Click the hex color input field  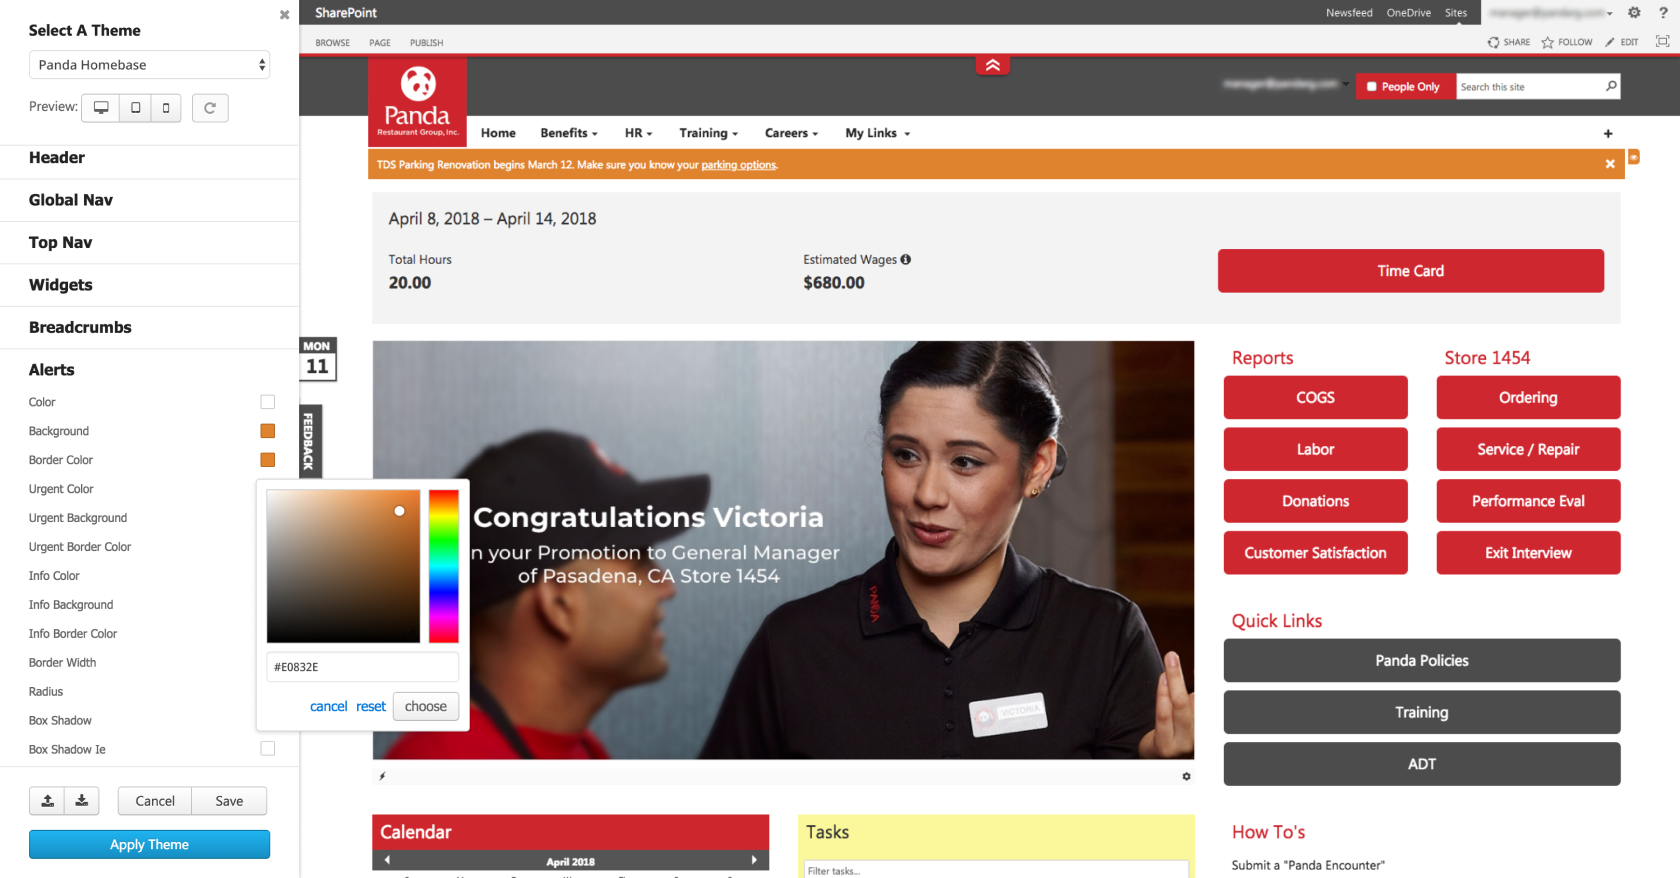[x=362, y=667]
